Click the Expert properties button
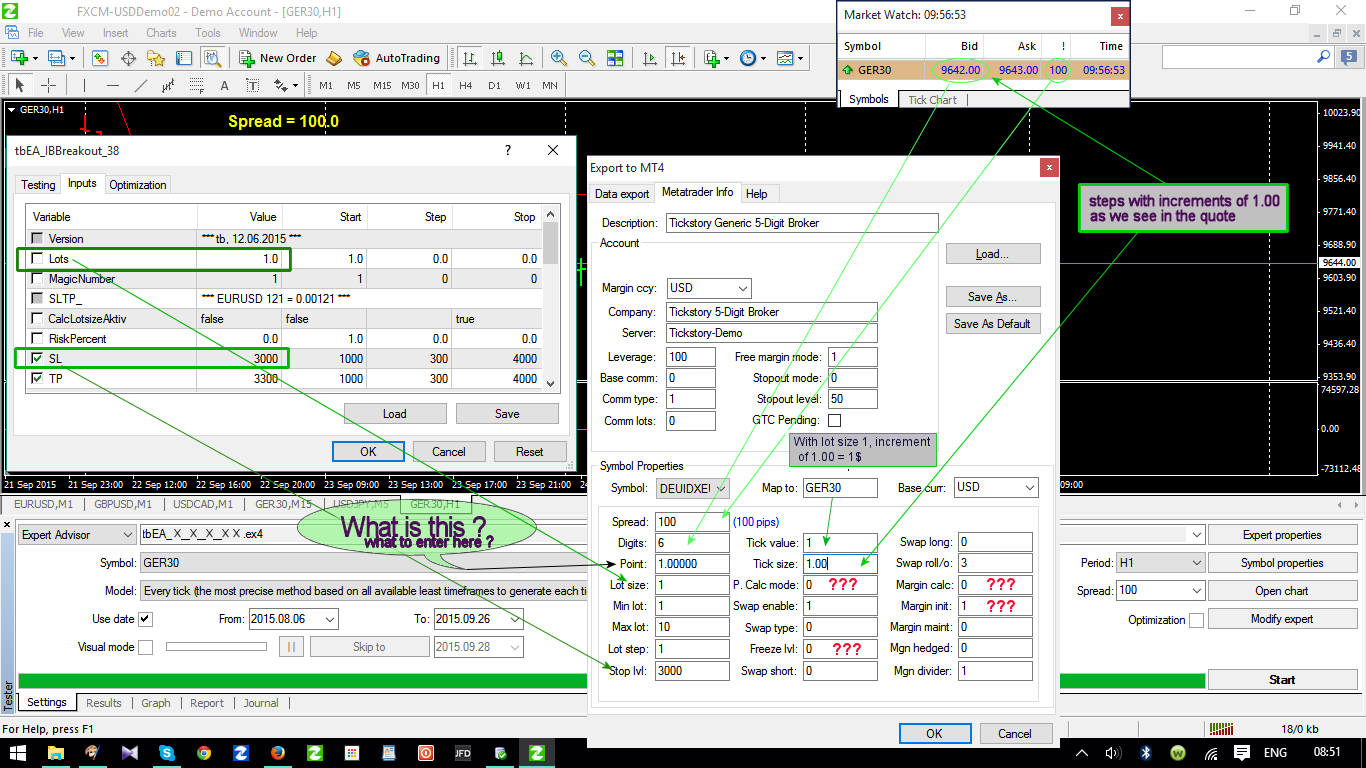 tap(1282, 535)
